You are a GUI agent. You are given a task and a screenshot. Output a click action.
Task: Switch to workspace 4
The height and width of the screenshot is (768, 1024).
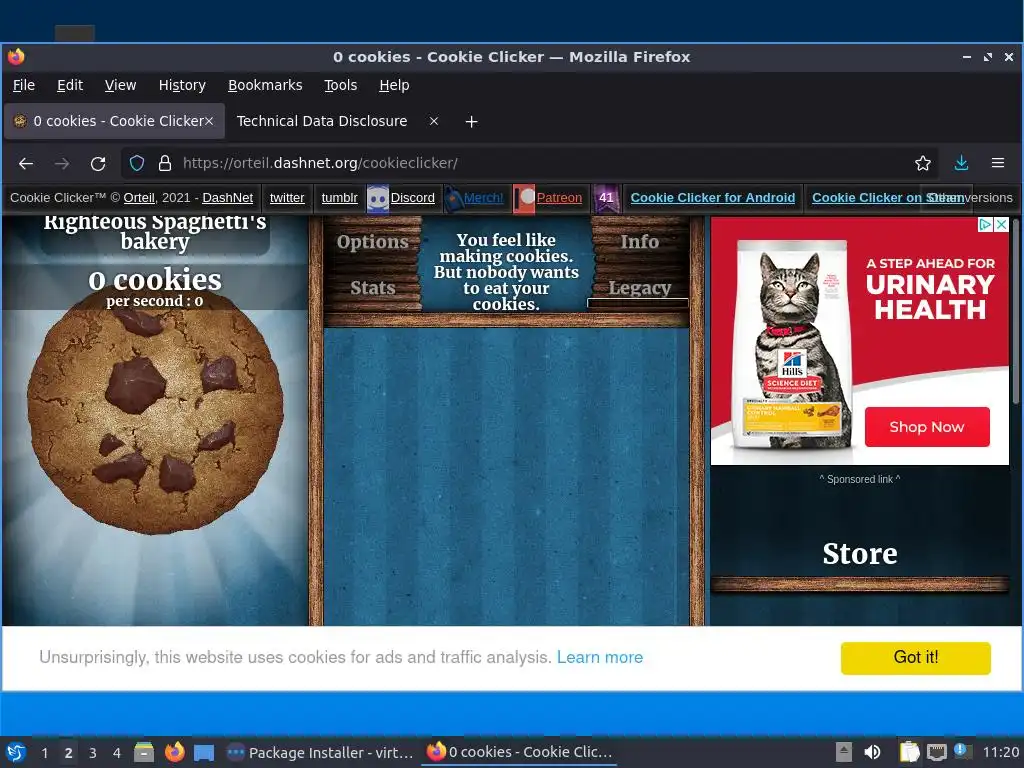[117, 753]
